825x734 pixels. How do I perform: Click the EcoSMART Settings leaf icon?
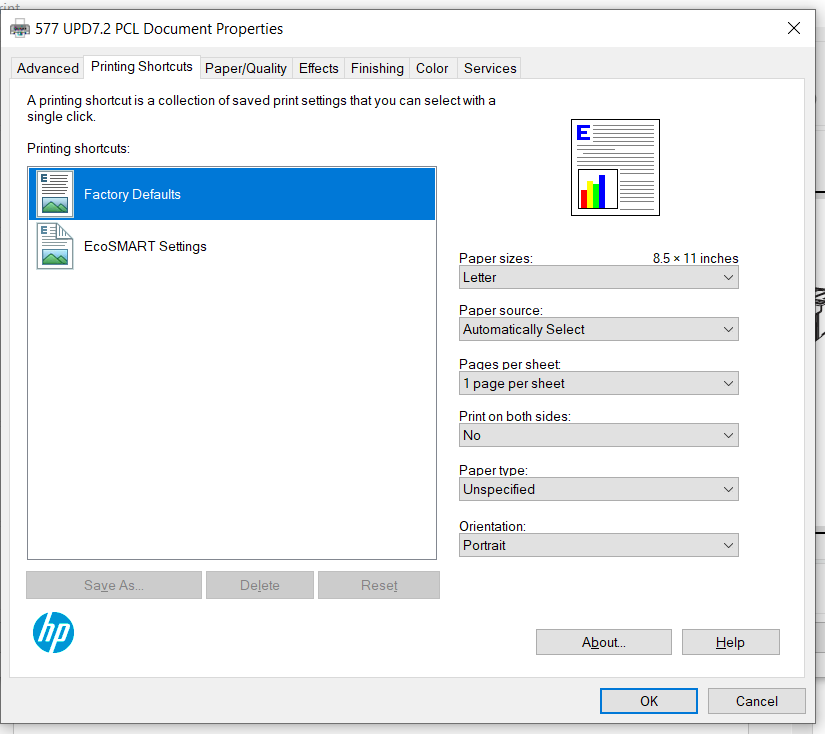click(53, 246)
